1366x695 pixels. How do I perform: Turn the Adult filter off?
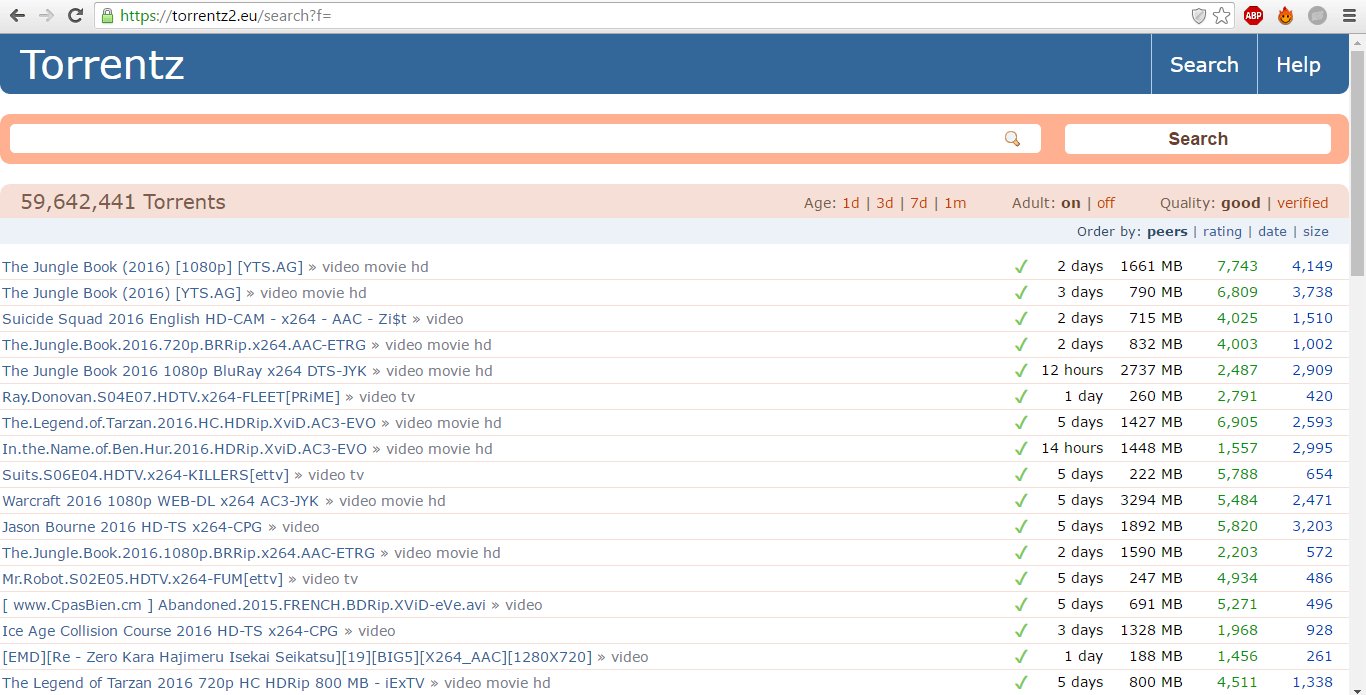[x=1106, y=203]
